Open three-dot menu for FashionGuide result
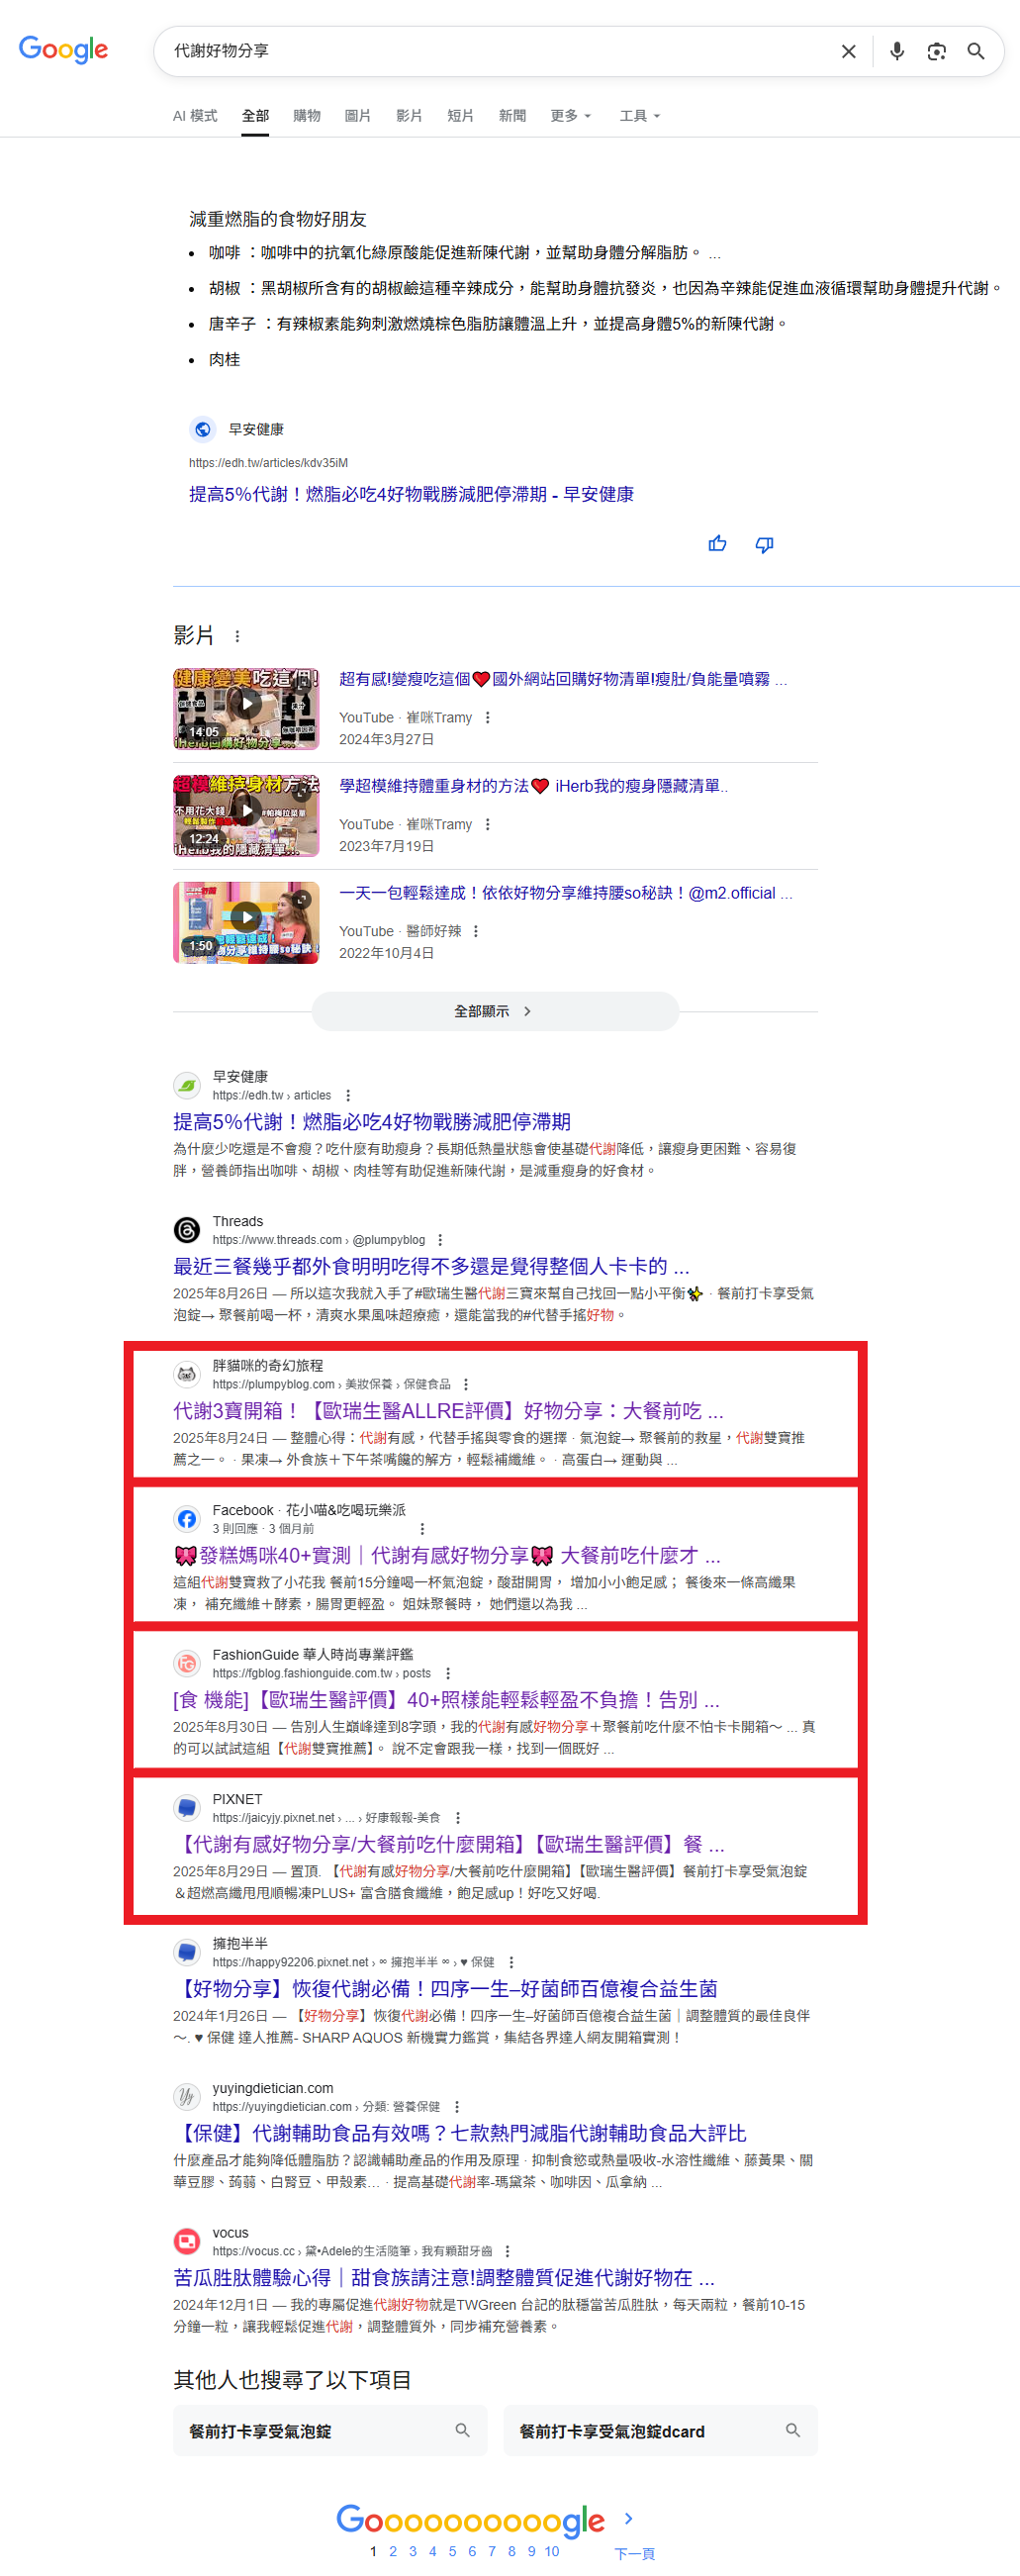Viewport: 1020px width, 2576px height. [x=448, y=1673]
